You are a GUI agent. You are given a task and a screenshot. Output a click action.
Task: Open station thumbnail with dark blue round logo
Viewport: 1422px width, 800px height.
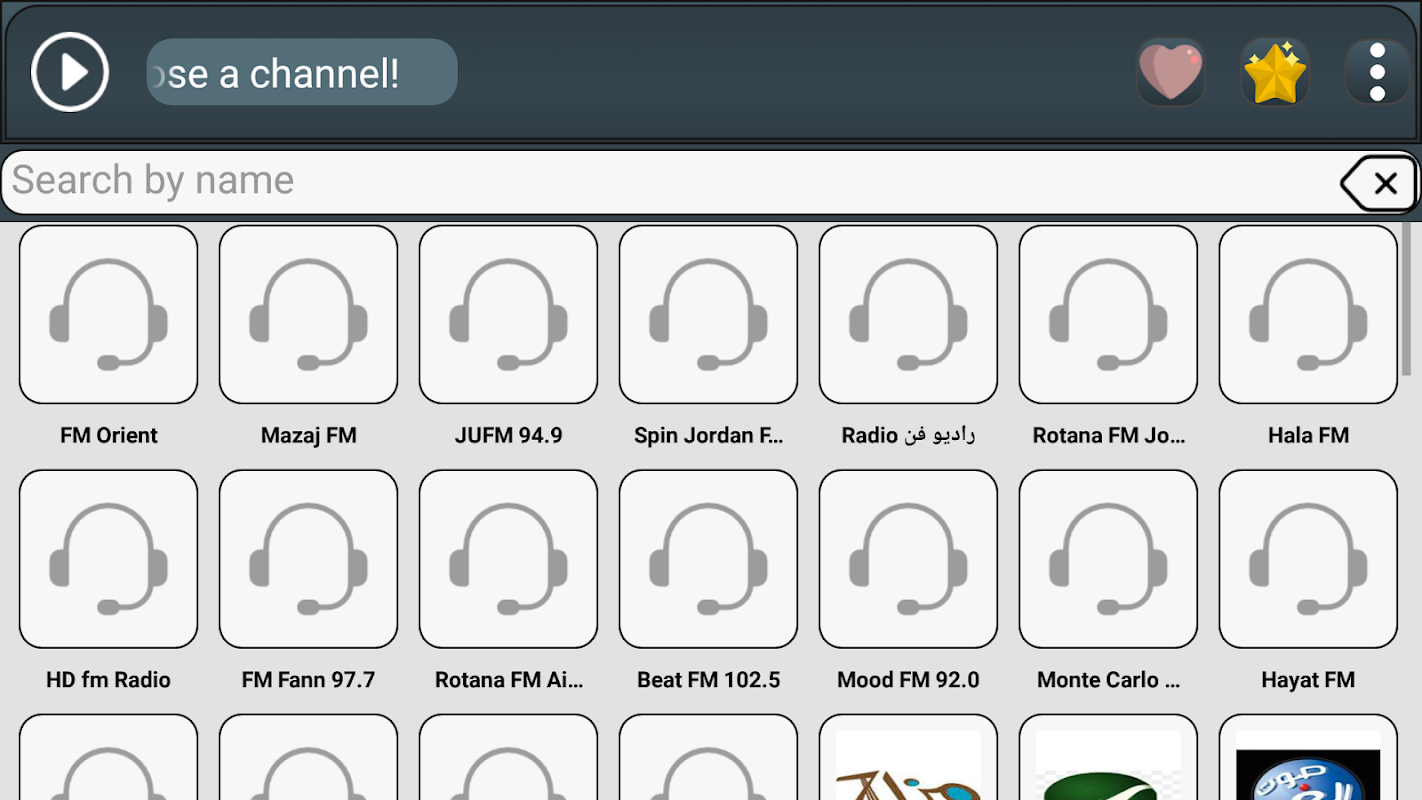pyautogui.click(x=1308, y=758)
